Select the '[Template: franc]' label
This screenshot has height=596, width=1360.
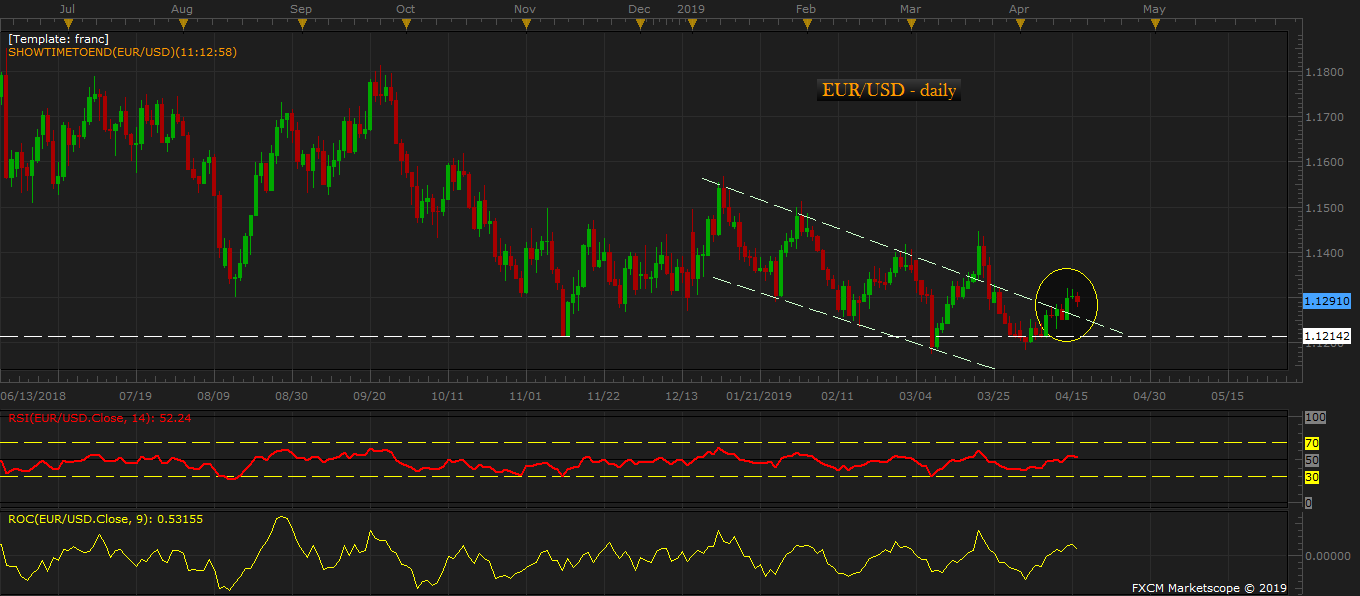pyautogui.click(x=58, y=39)
